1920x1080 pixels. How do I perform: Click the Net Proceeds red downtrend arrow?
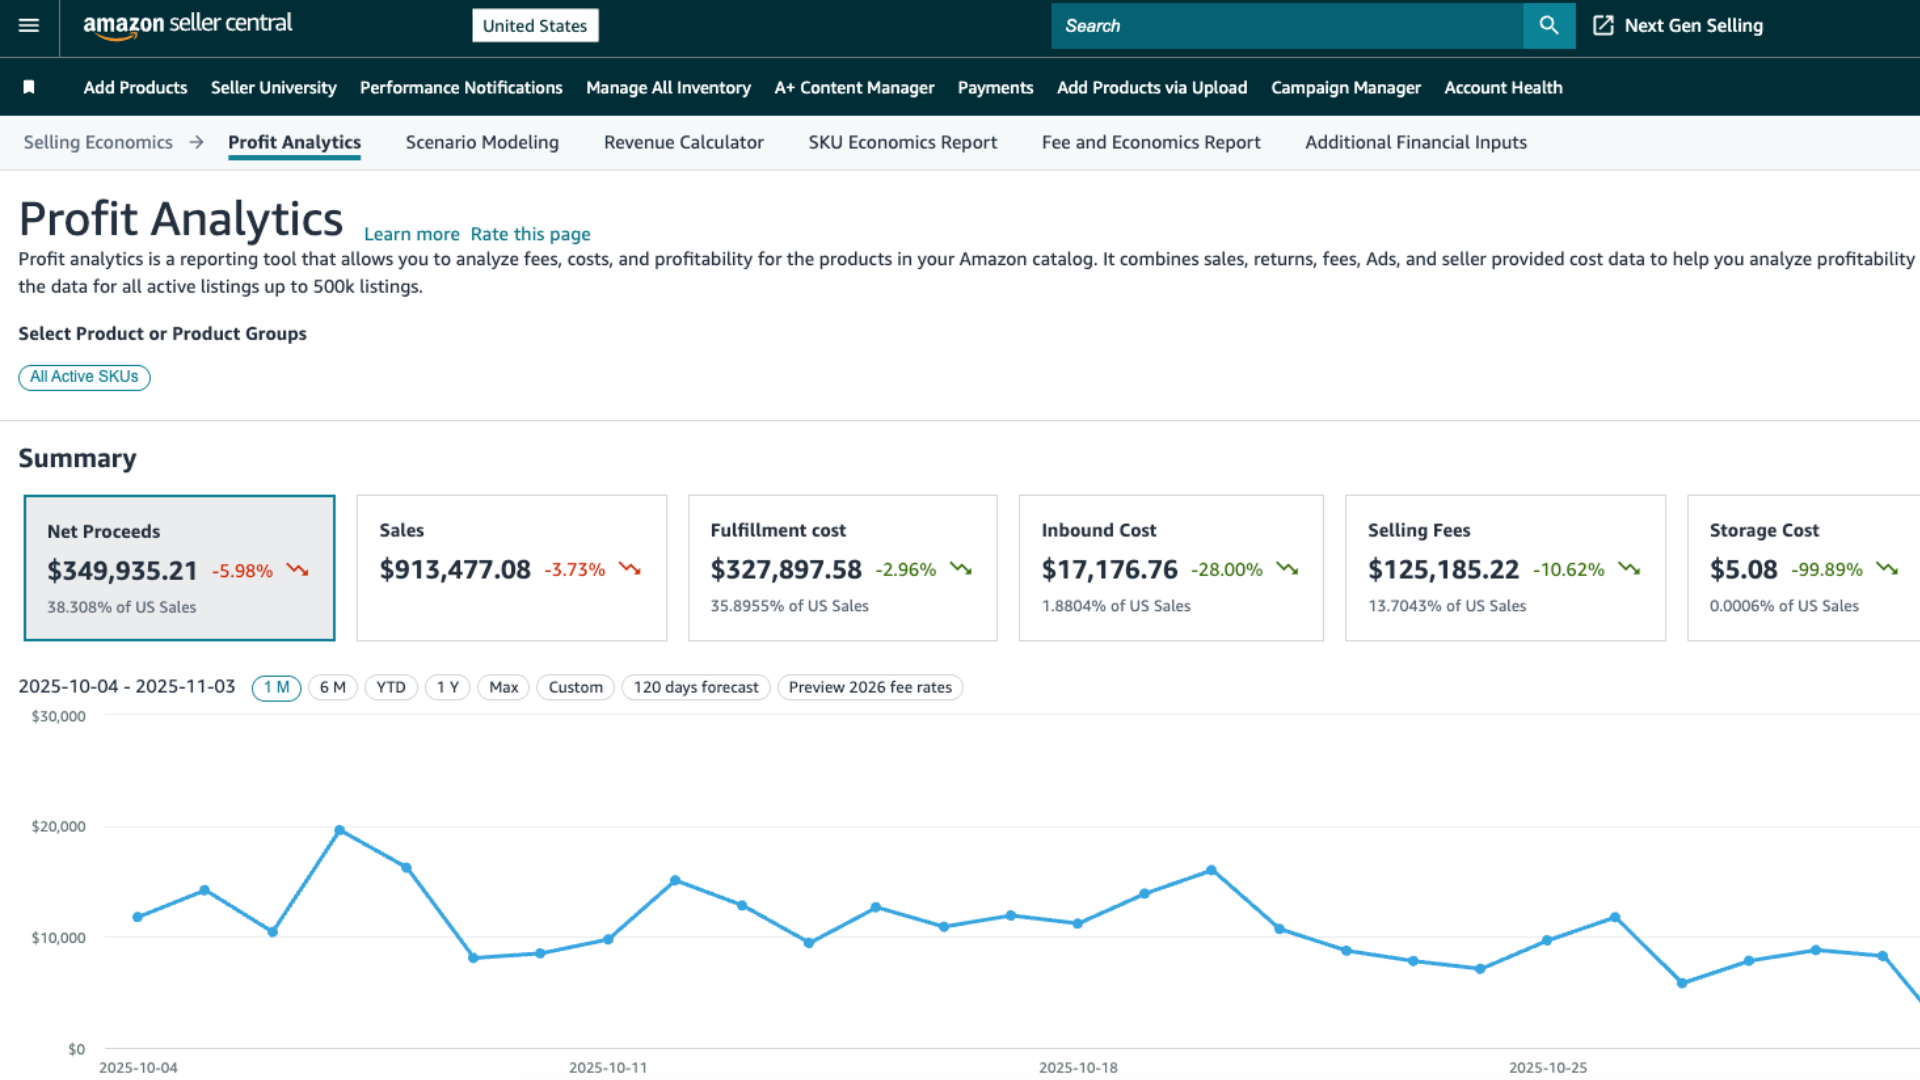(x=297, y=570)
